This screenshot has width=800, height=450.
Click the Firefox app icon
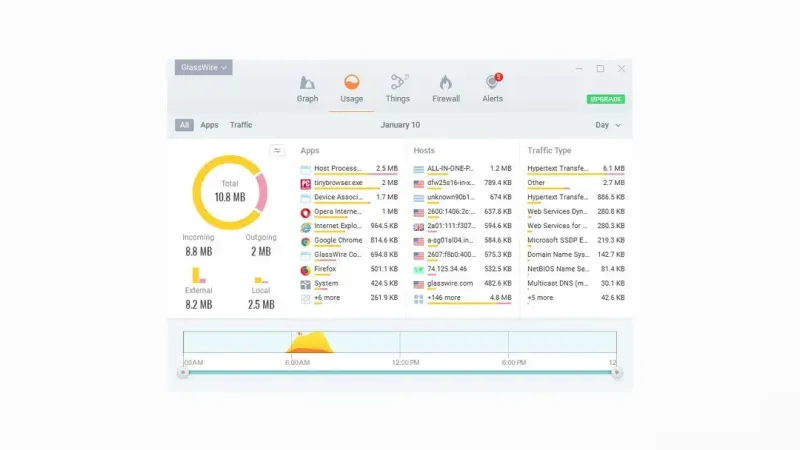tap(306, 270)
